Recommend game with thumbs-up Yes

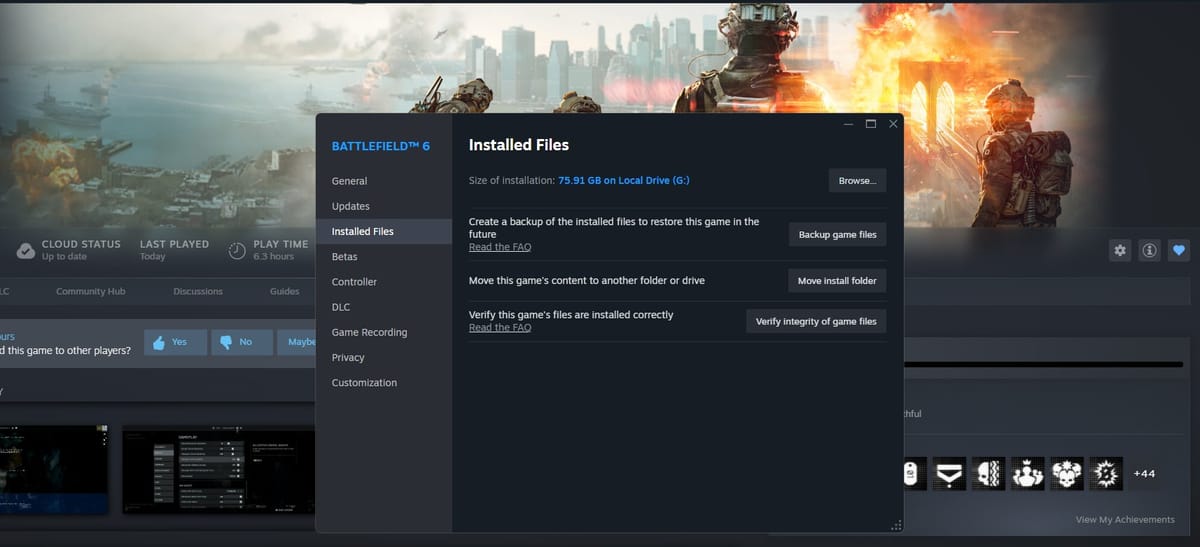pos(175,342)
